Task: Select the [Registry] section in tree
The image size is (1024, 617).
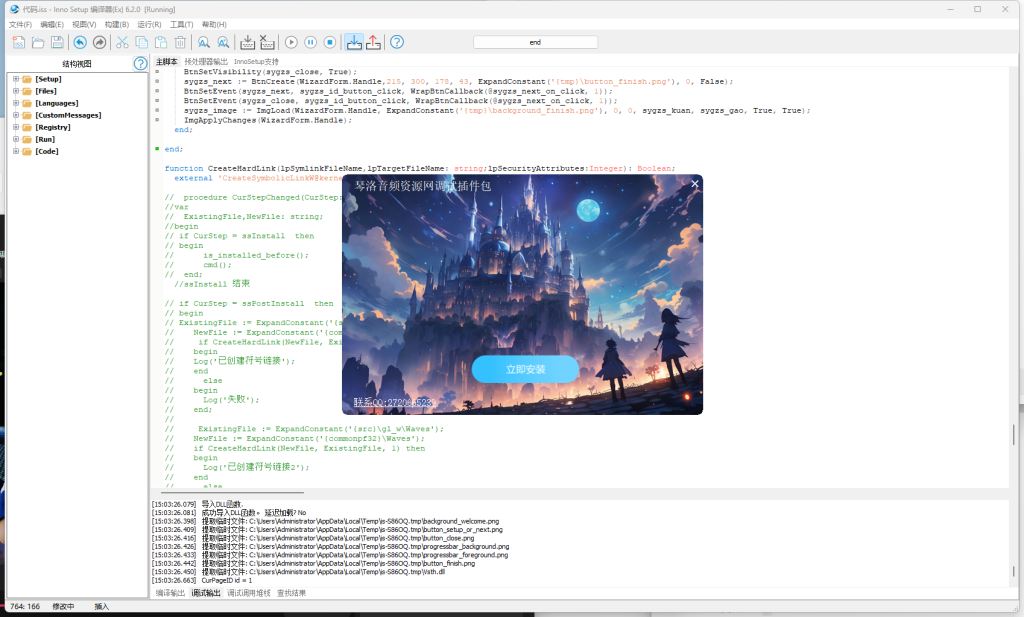Action: 52,127
